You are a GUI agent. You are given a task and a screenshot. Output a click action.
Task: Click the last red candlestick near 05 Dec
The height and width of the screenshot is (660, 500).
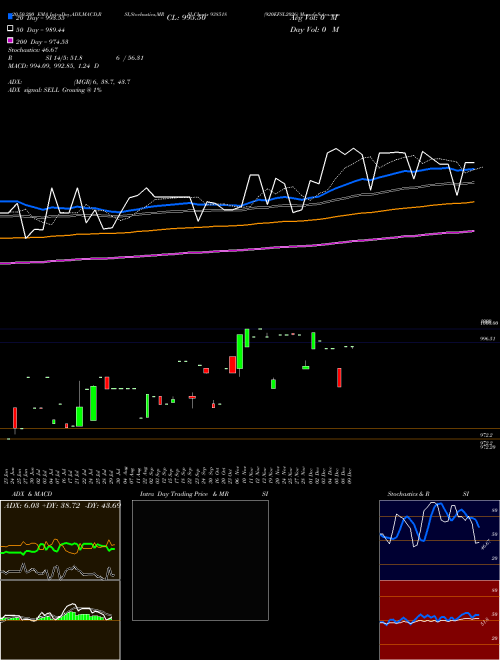tap(339, 378)
